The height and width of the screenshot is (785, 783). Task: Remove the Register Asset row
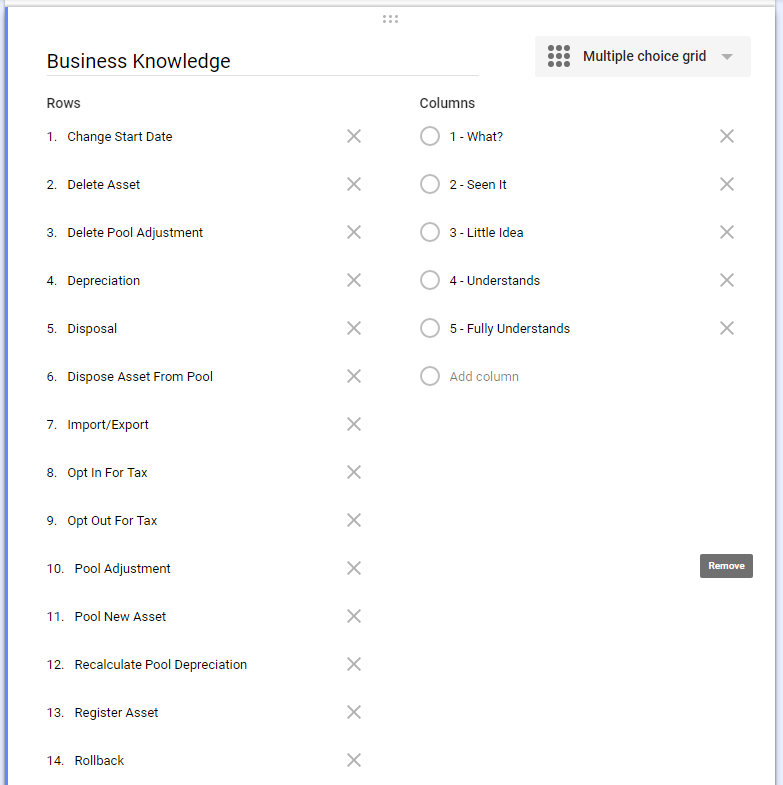[354, 712]
